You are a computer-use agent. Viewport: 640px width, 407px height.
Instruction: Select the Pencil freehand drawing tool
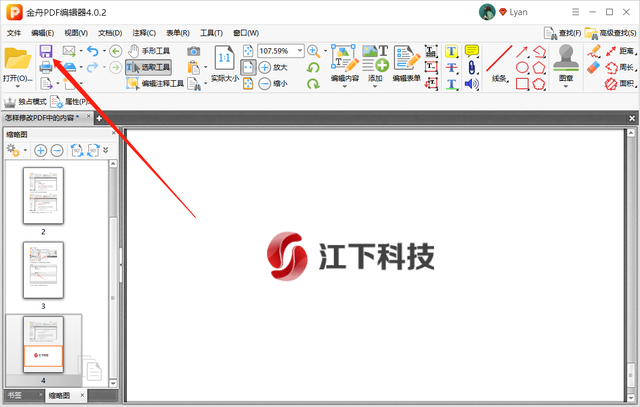click(594, 51)
